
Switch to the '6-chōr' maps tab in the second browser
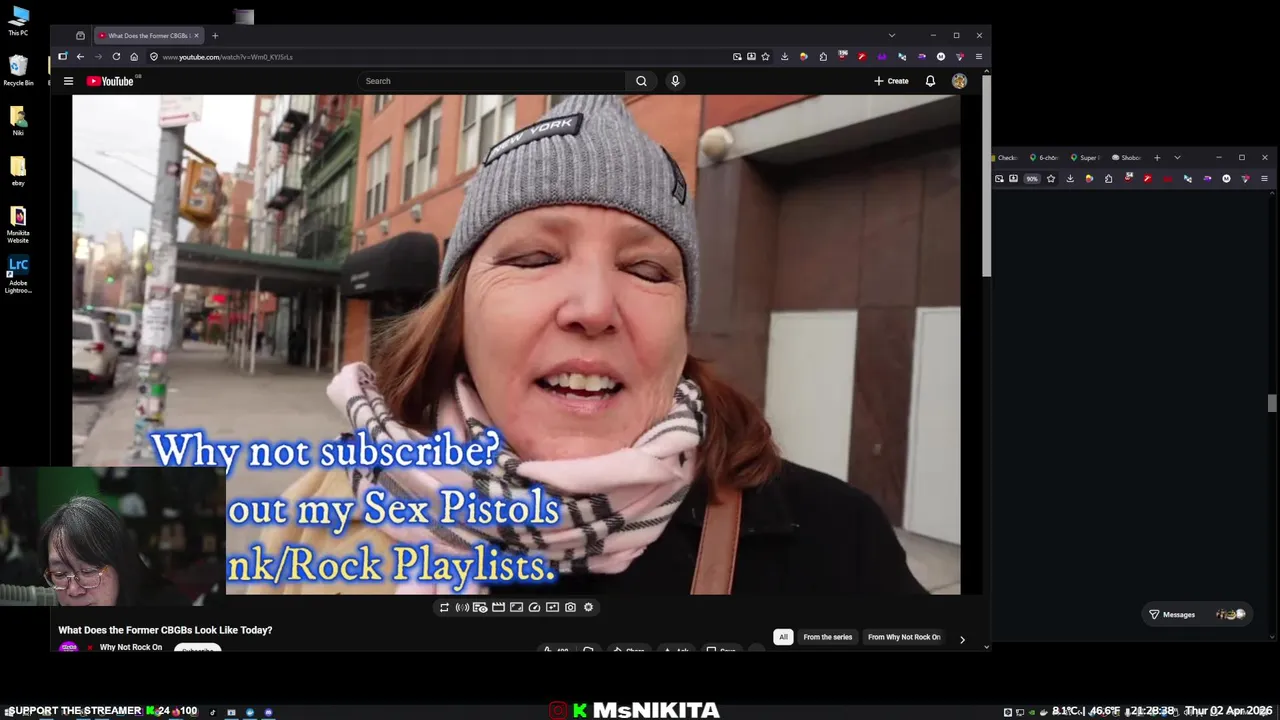click(1043, 157)
